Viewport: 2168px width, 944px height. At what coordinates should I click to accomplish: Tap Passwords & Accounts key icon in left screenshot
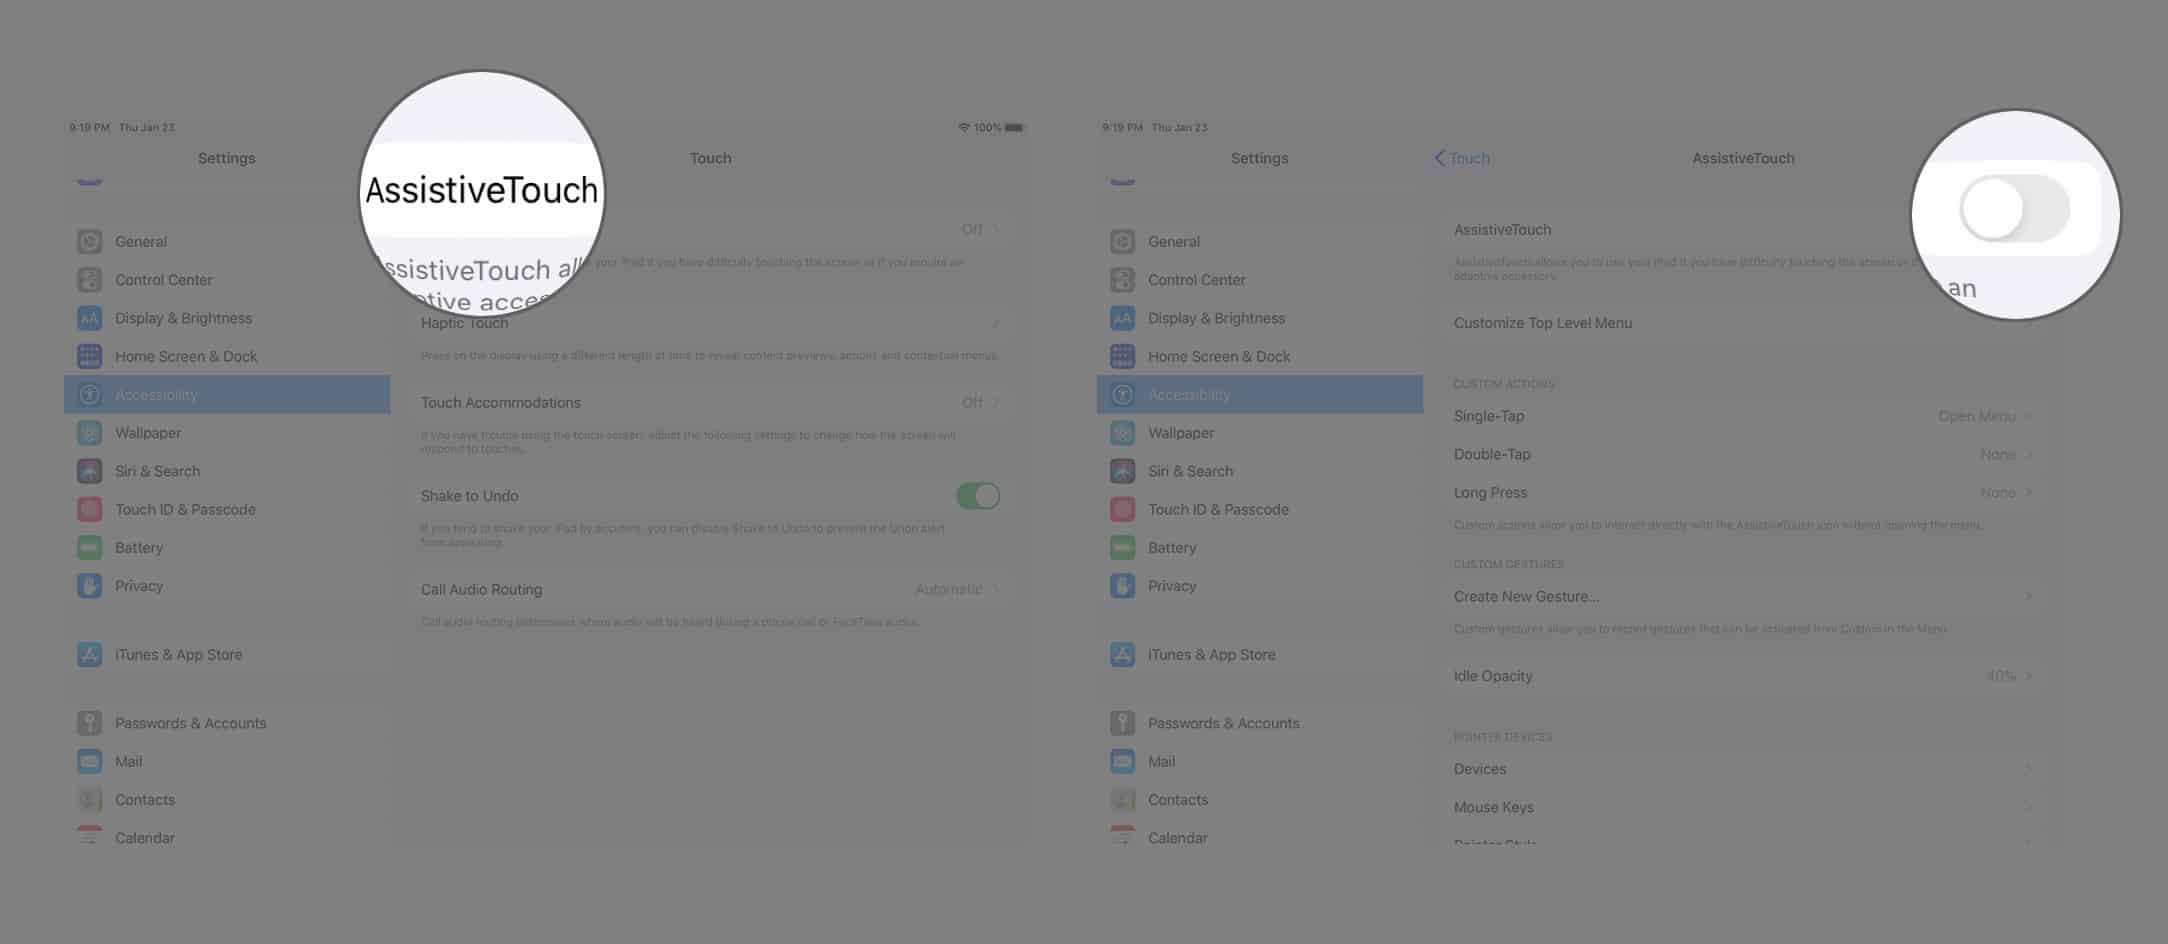(x=90, y=723)
